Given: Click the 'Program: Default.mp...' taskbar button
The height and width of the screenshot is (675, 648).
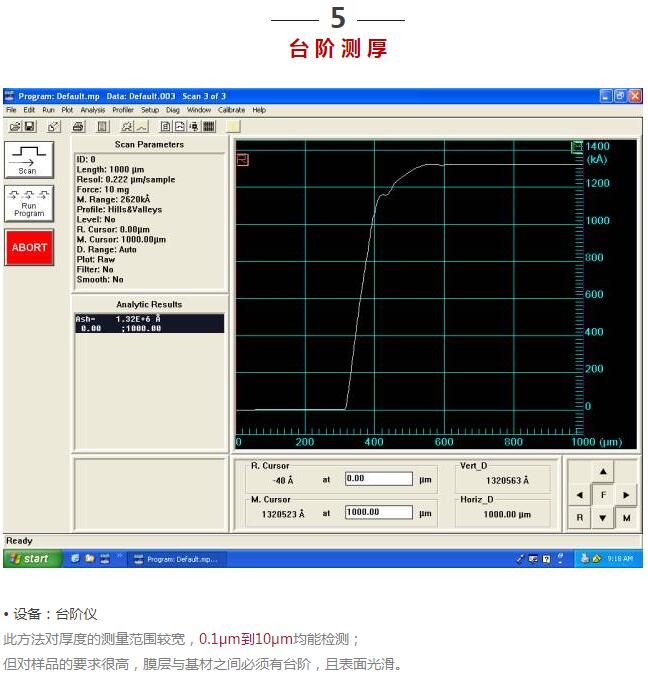Looking at the screenshot, I should click(x=177, y=559).
